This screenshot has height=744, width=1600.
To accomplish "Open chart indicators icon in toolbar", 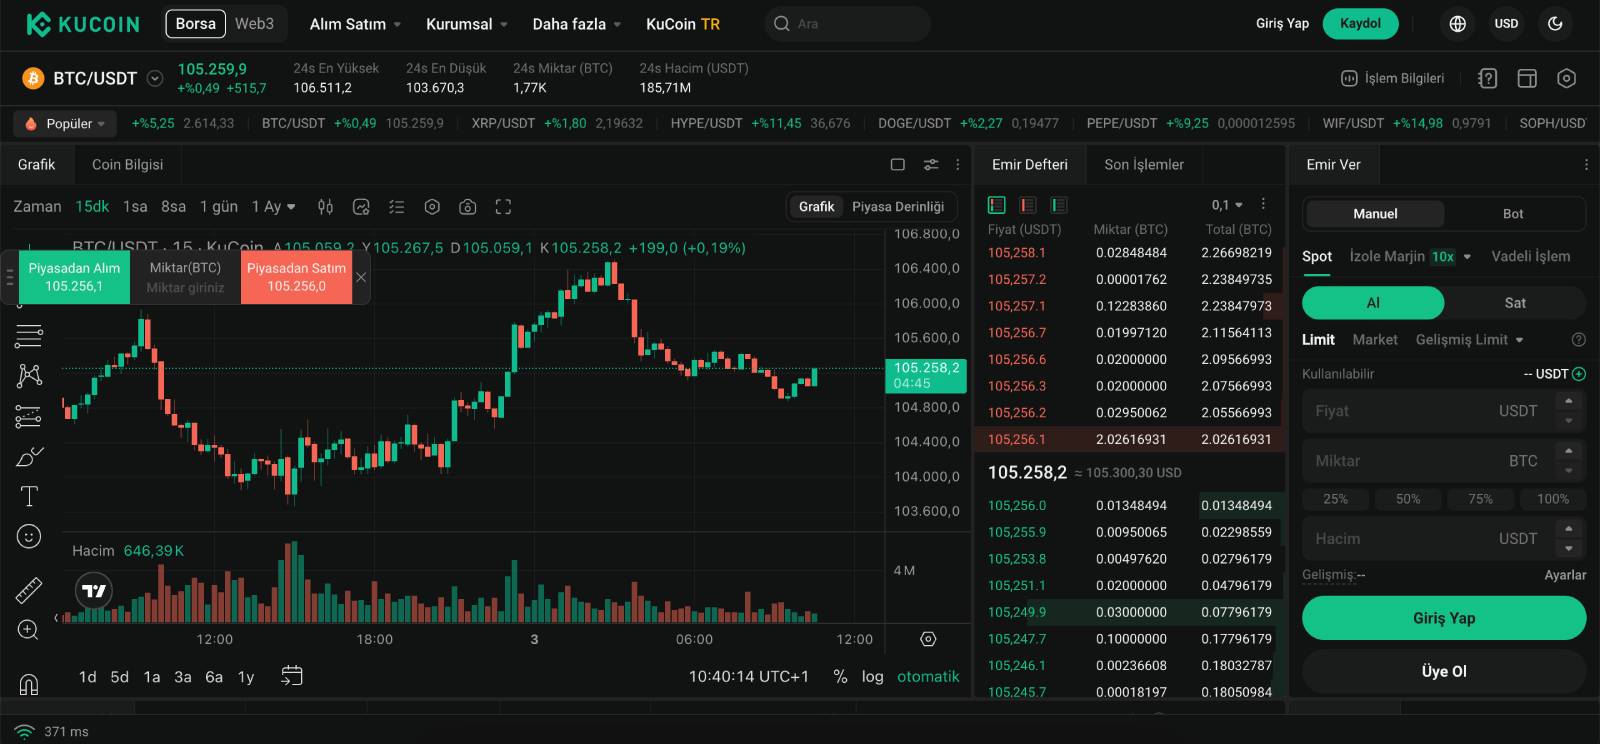I will coord(361,207).
